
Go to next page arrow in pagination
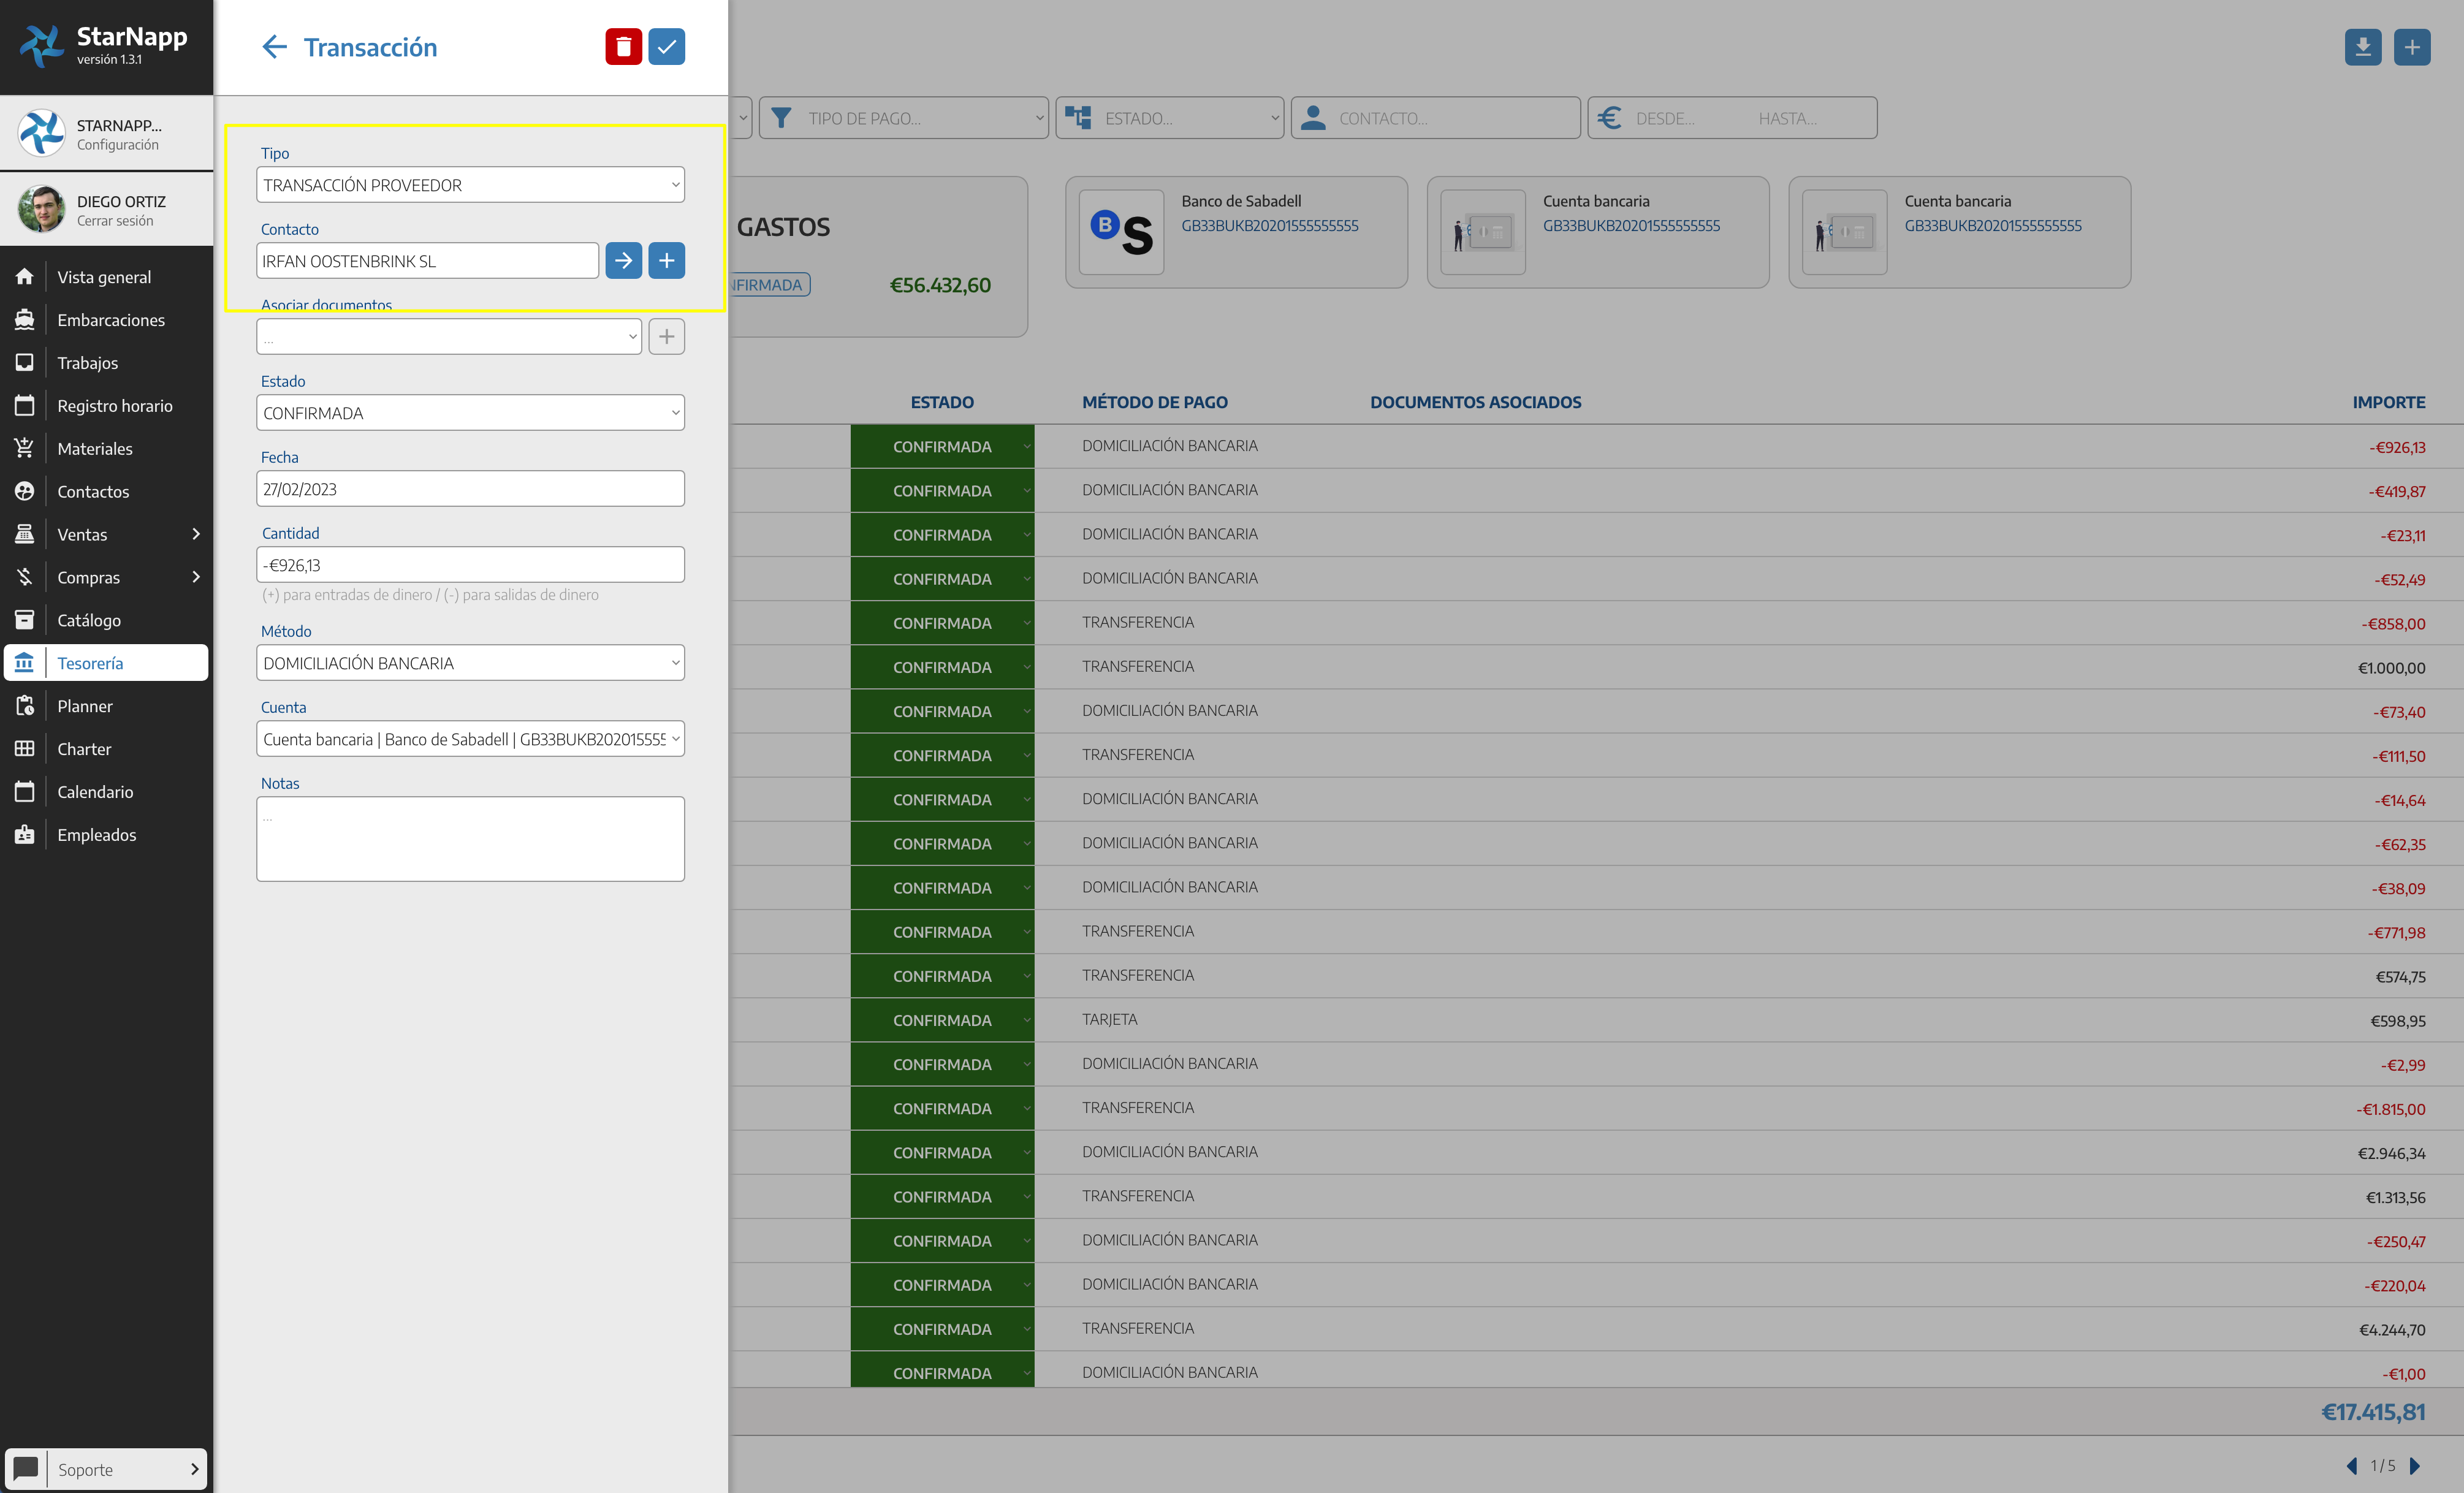pos(2414,1466)
